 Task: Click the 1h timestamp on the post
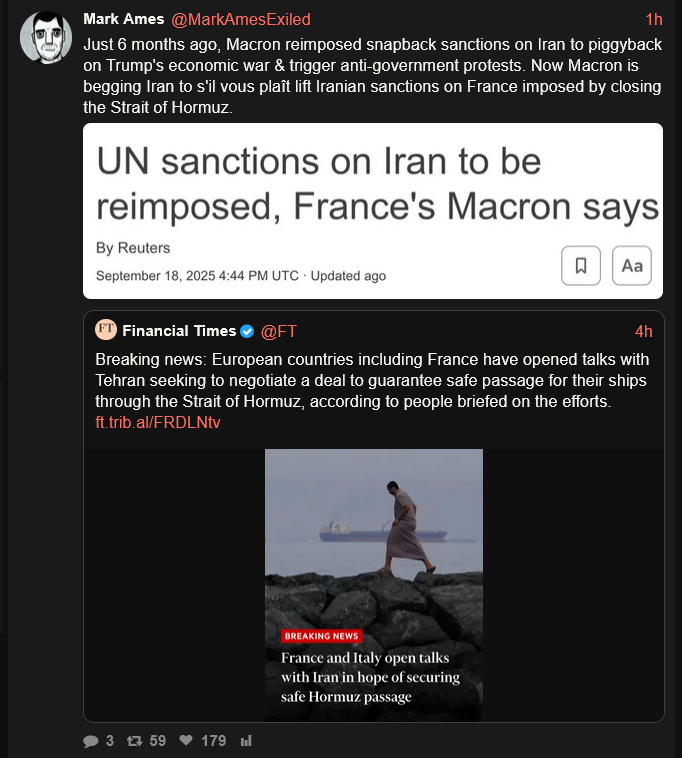[x=654, y=19]
